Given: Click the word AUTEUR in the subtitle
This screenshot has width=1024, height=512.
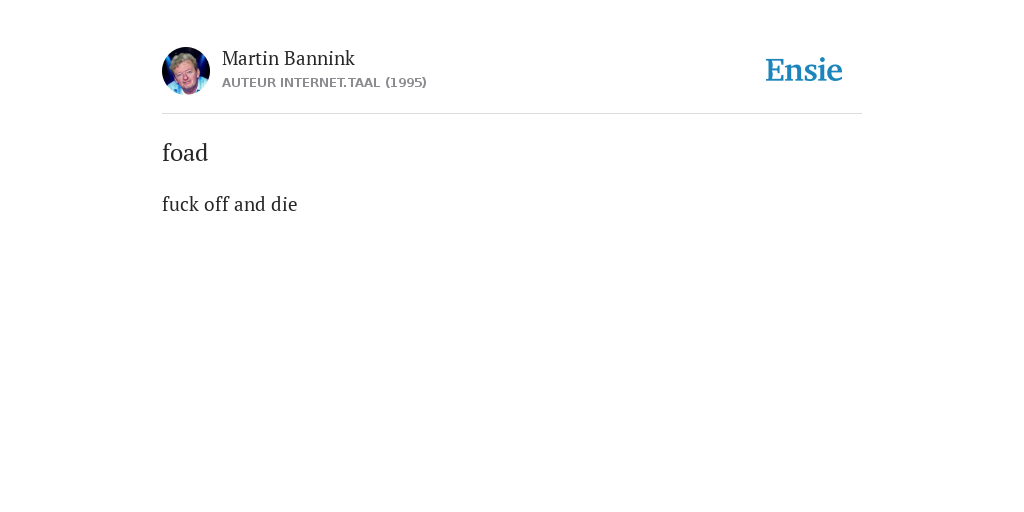Looking at the screenshot, I should (249, 82).
